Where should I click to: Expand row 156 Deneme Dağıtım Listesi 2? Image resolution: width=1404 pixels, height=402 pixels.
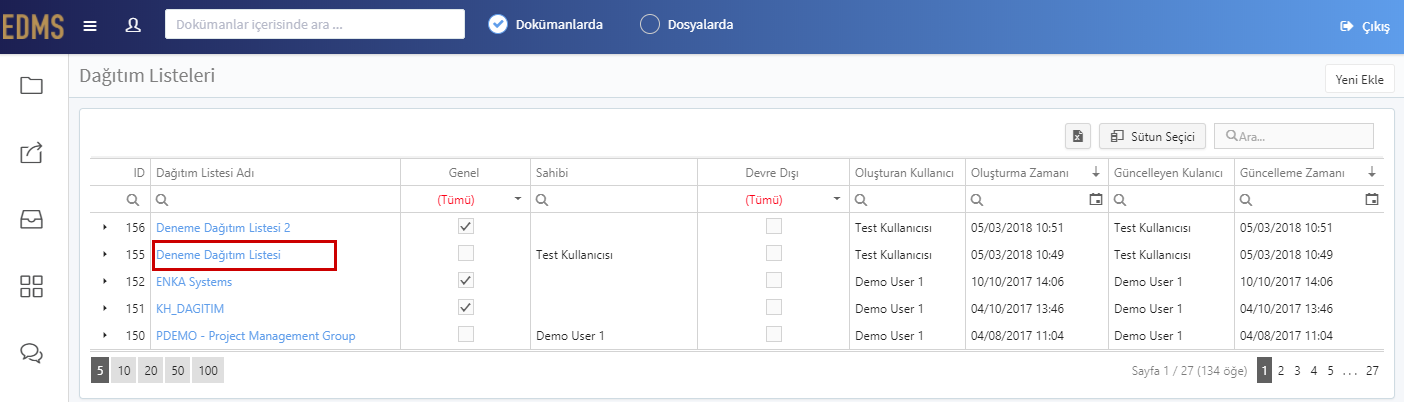click(x=105, y=227)
